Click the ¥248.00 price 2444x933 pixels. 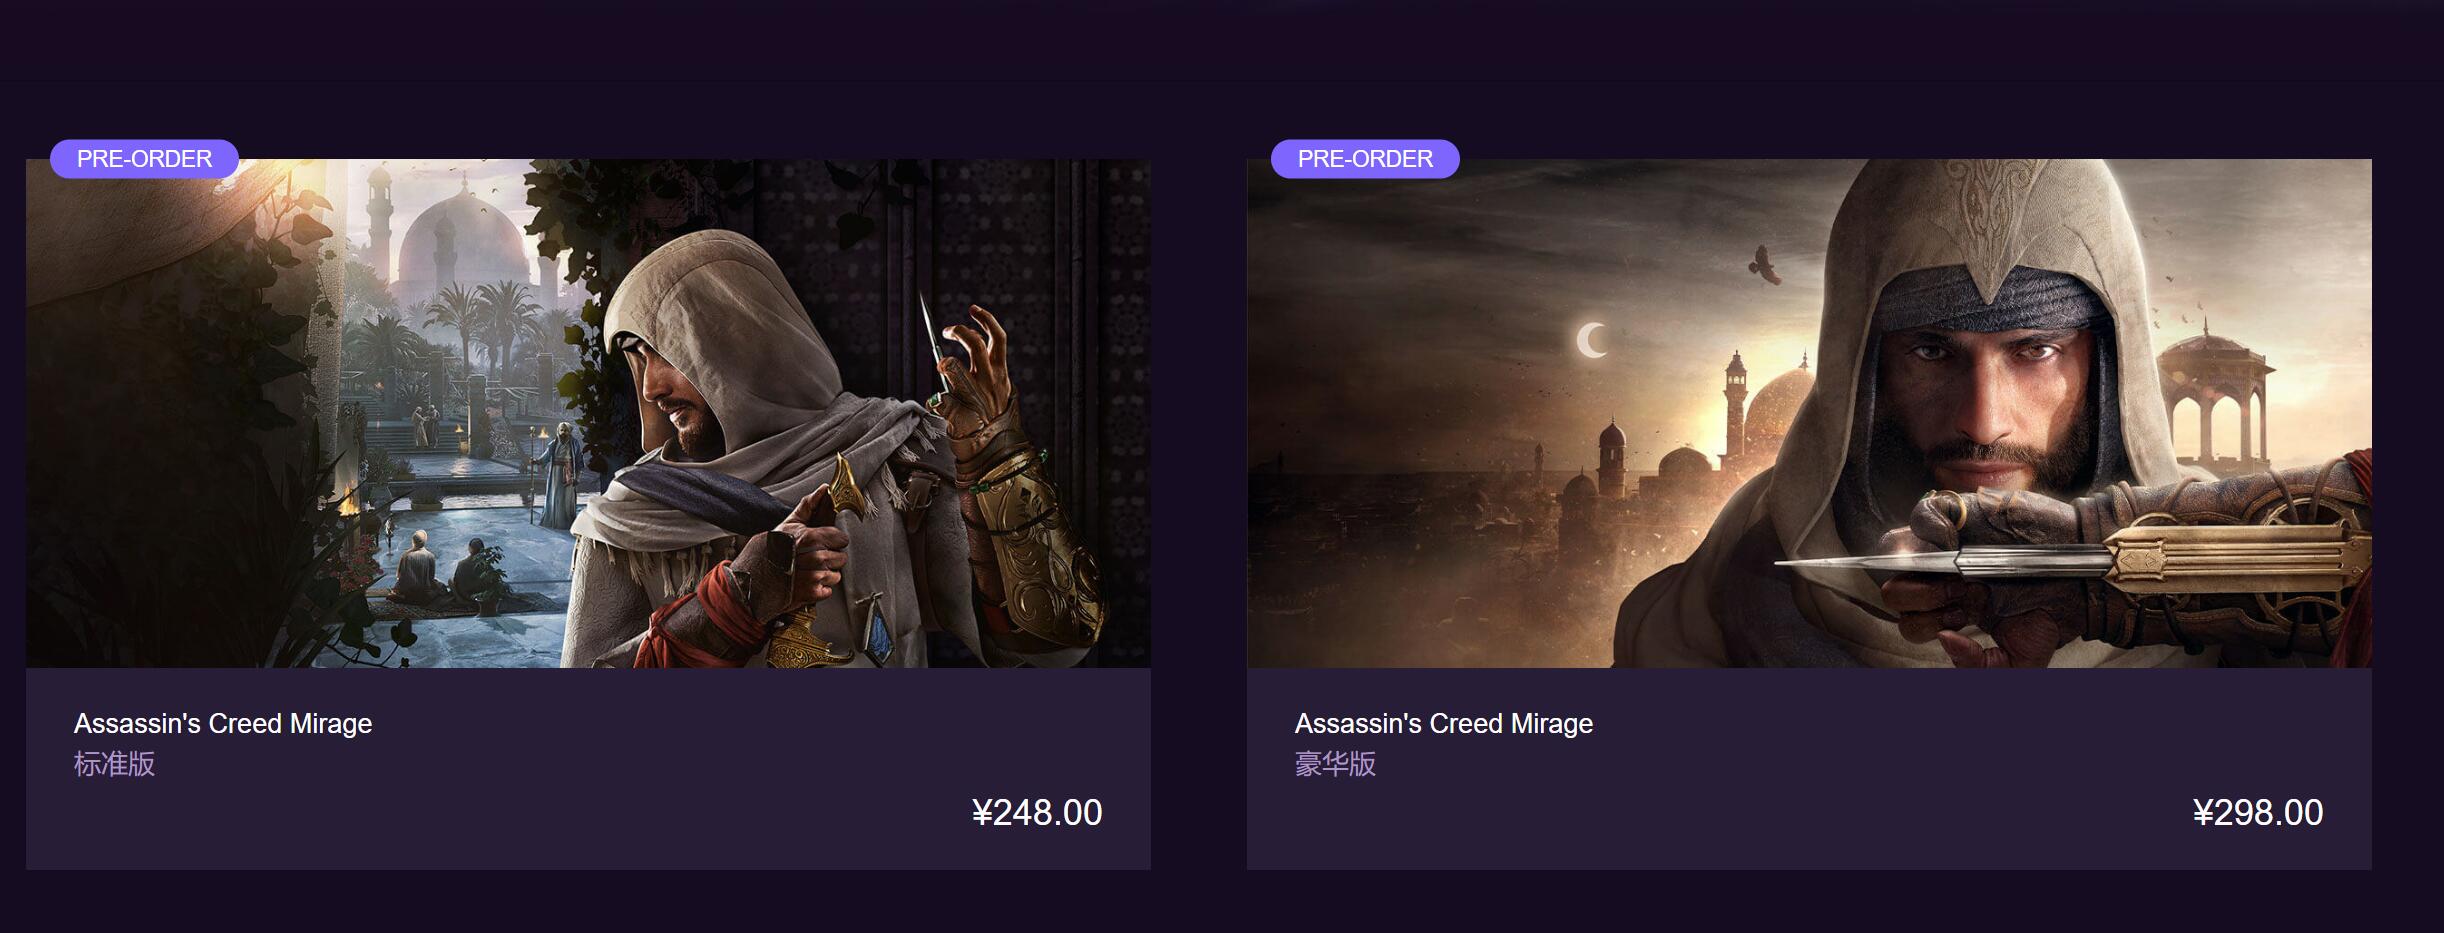click(x=1036, y=812)
